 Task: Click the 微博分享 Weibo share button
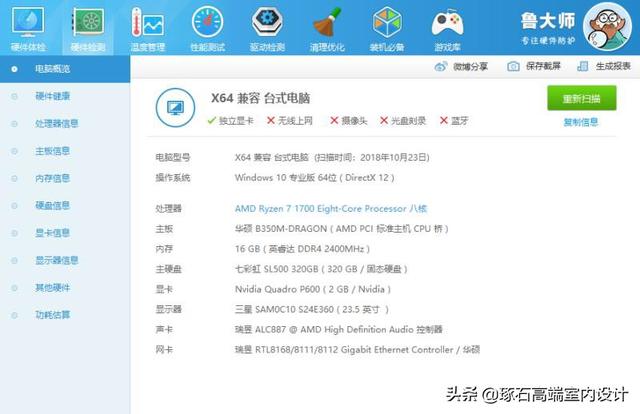point(462,67)
